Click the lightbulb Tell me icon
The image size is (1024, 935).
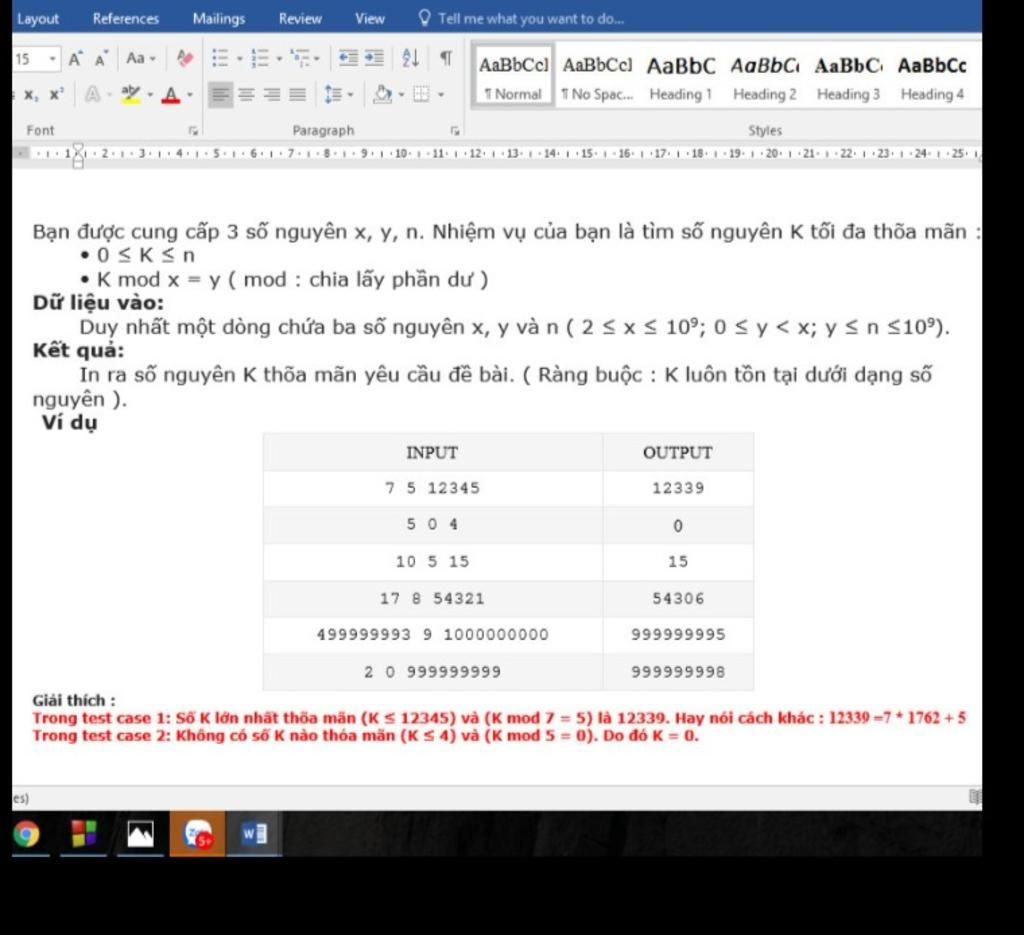[x=424, y=18]
